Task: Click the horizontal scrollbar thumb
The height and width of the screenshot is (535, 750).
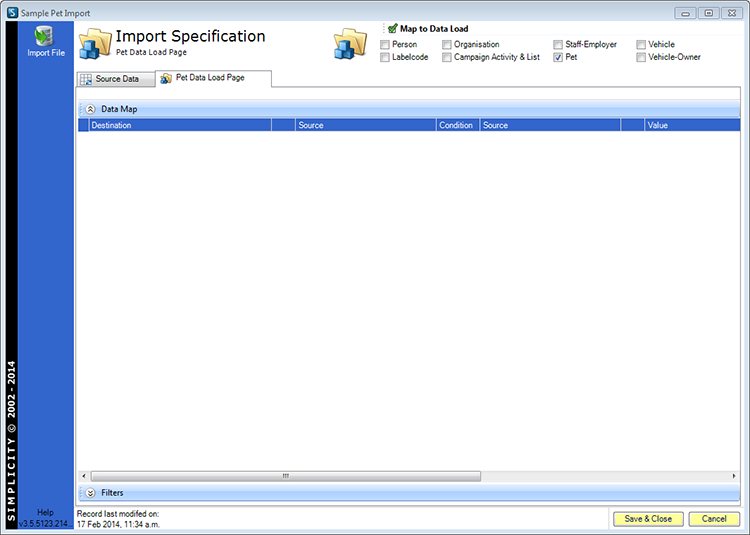Action: click(286, 476)
